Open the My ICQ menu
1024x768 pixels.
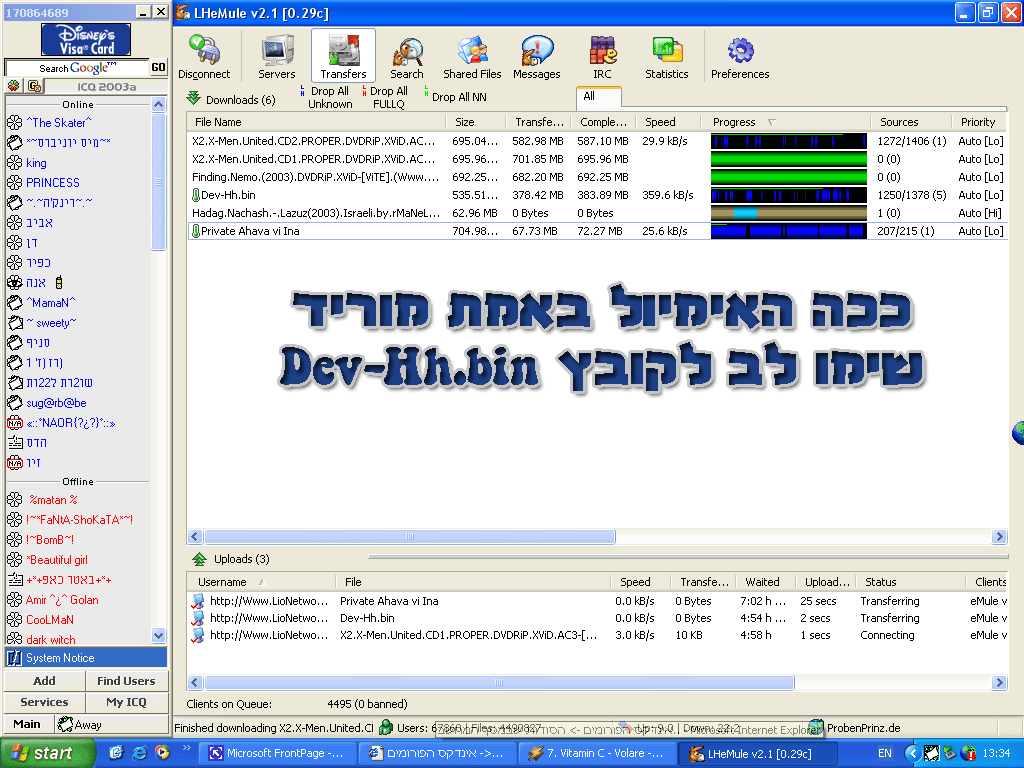(x=126, y=702)
